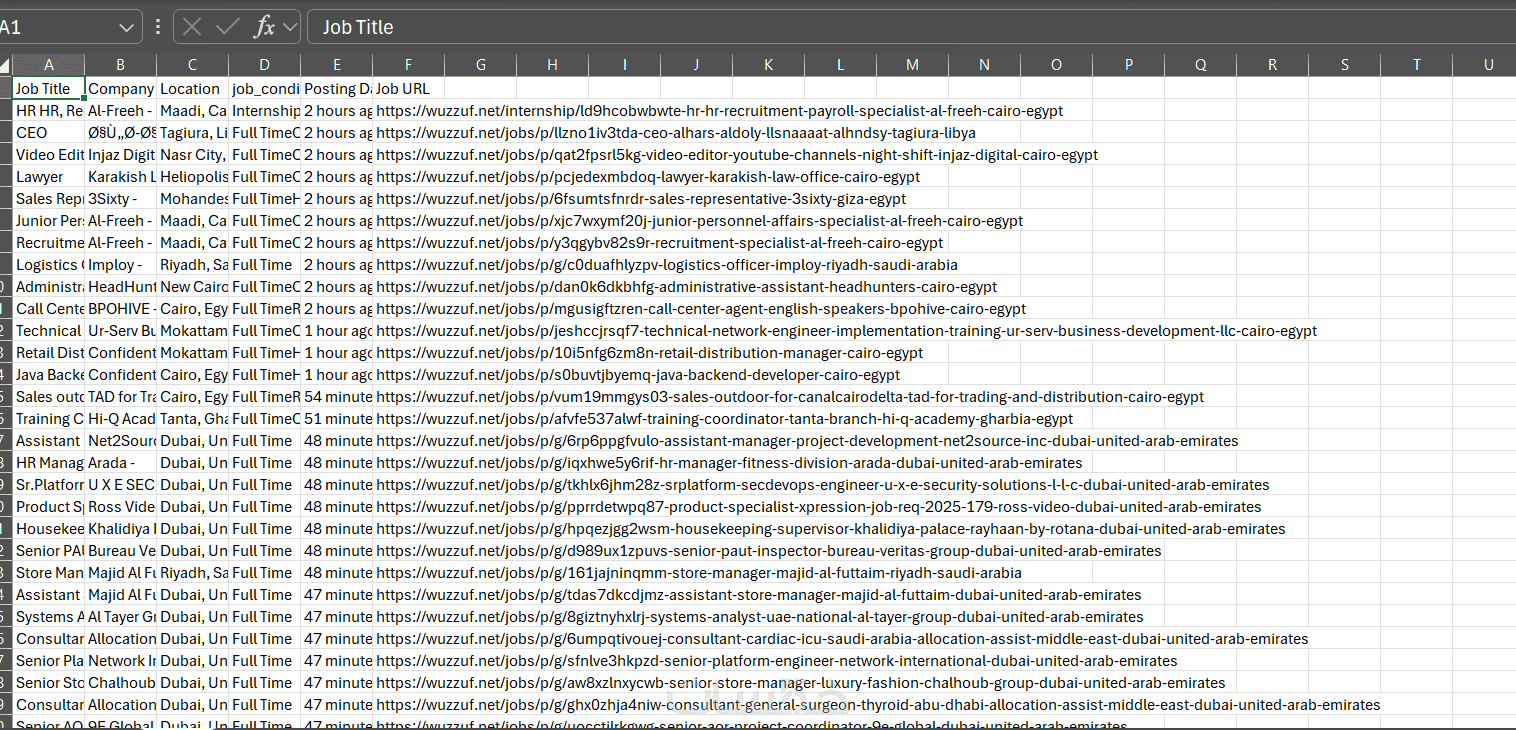Select the 'job_condi' header cell

pyautogui.click(x=265, y=88)
